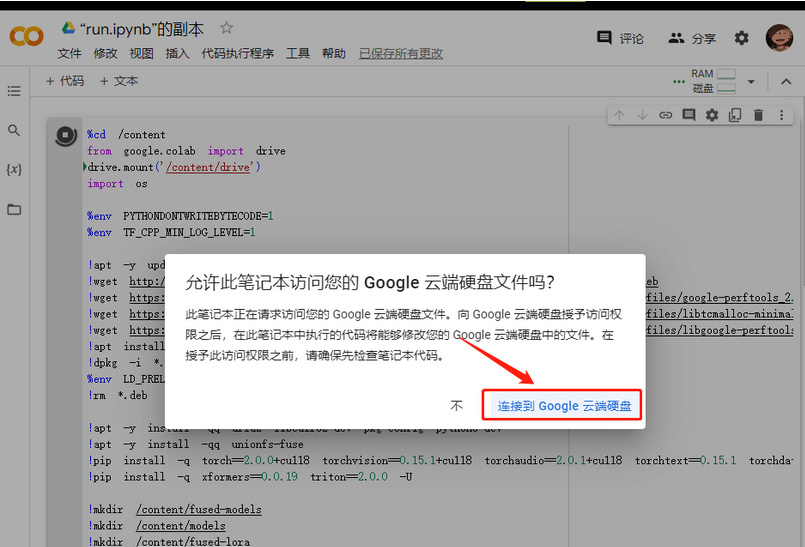Click the TF_CPP_MIN_LOG_LEVEL=1 line

(171, 233)
